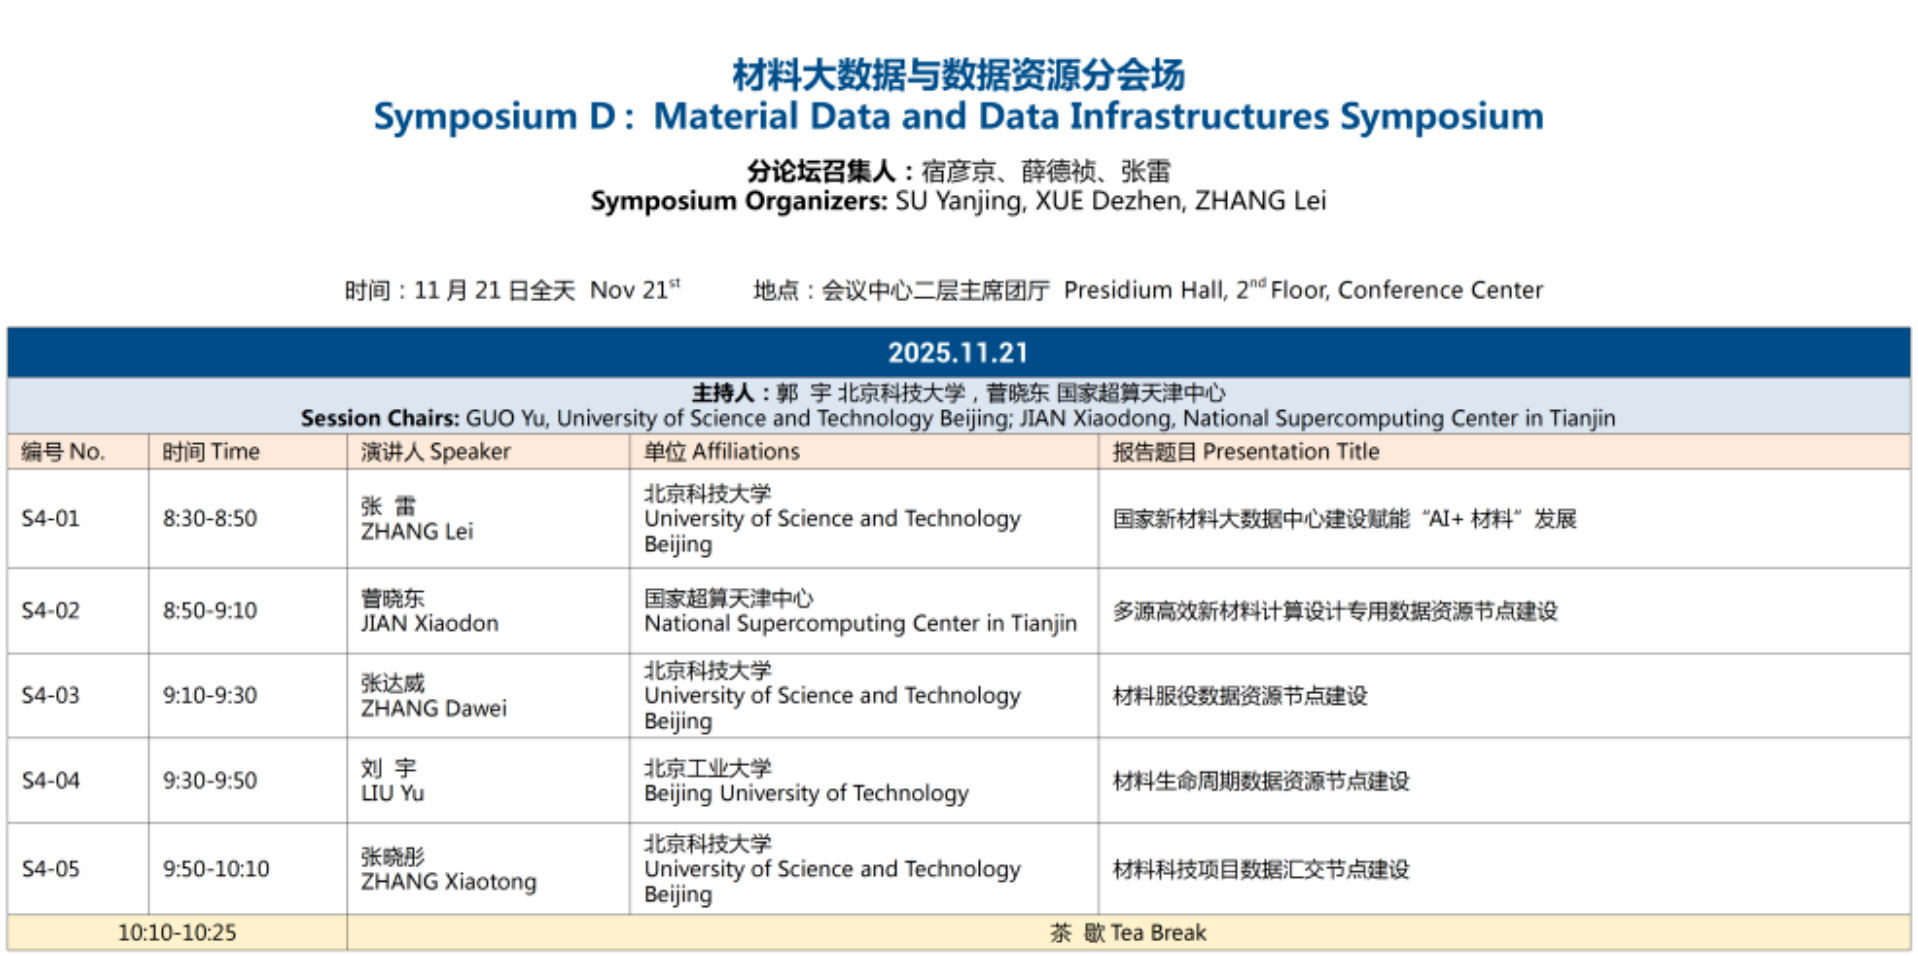Click the 8:50-9:10 time cell
The width and height of the screenshot is (1918, 956).
pyautogui.click(x=210, y=611)
